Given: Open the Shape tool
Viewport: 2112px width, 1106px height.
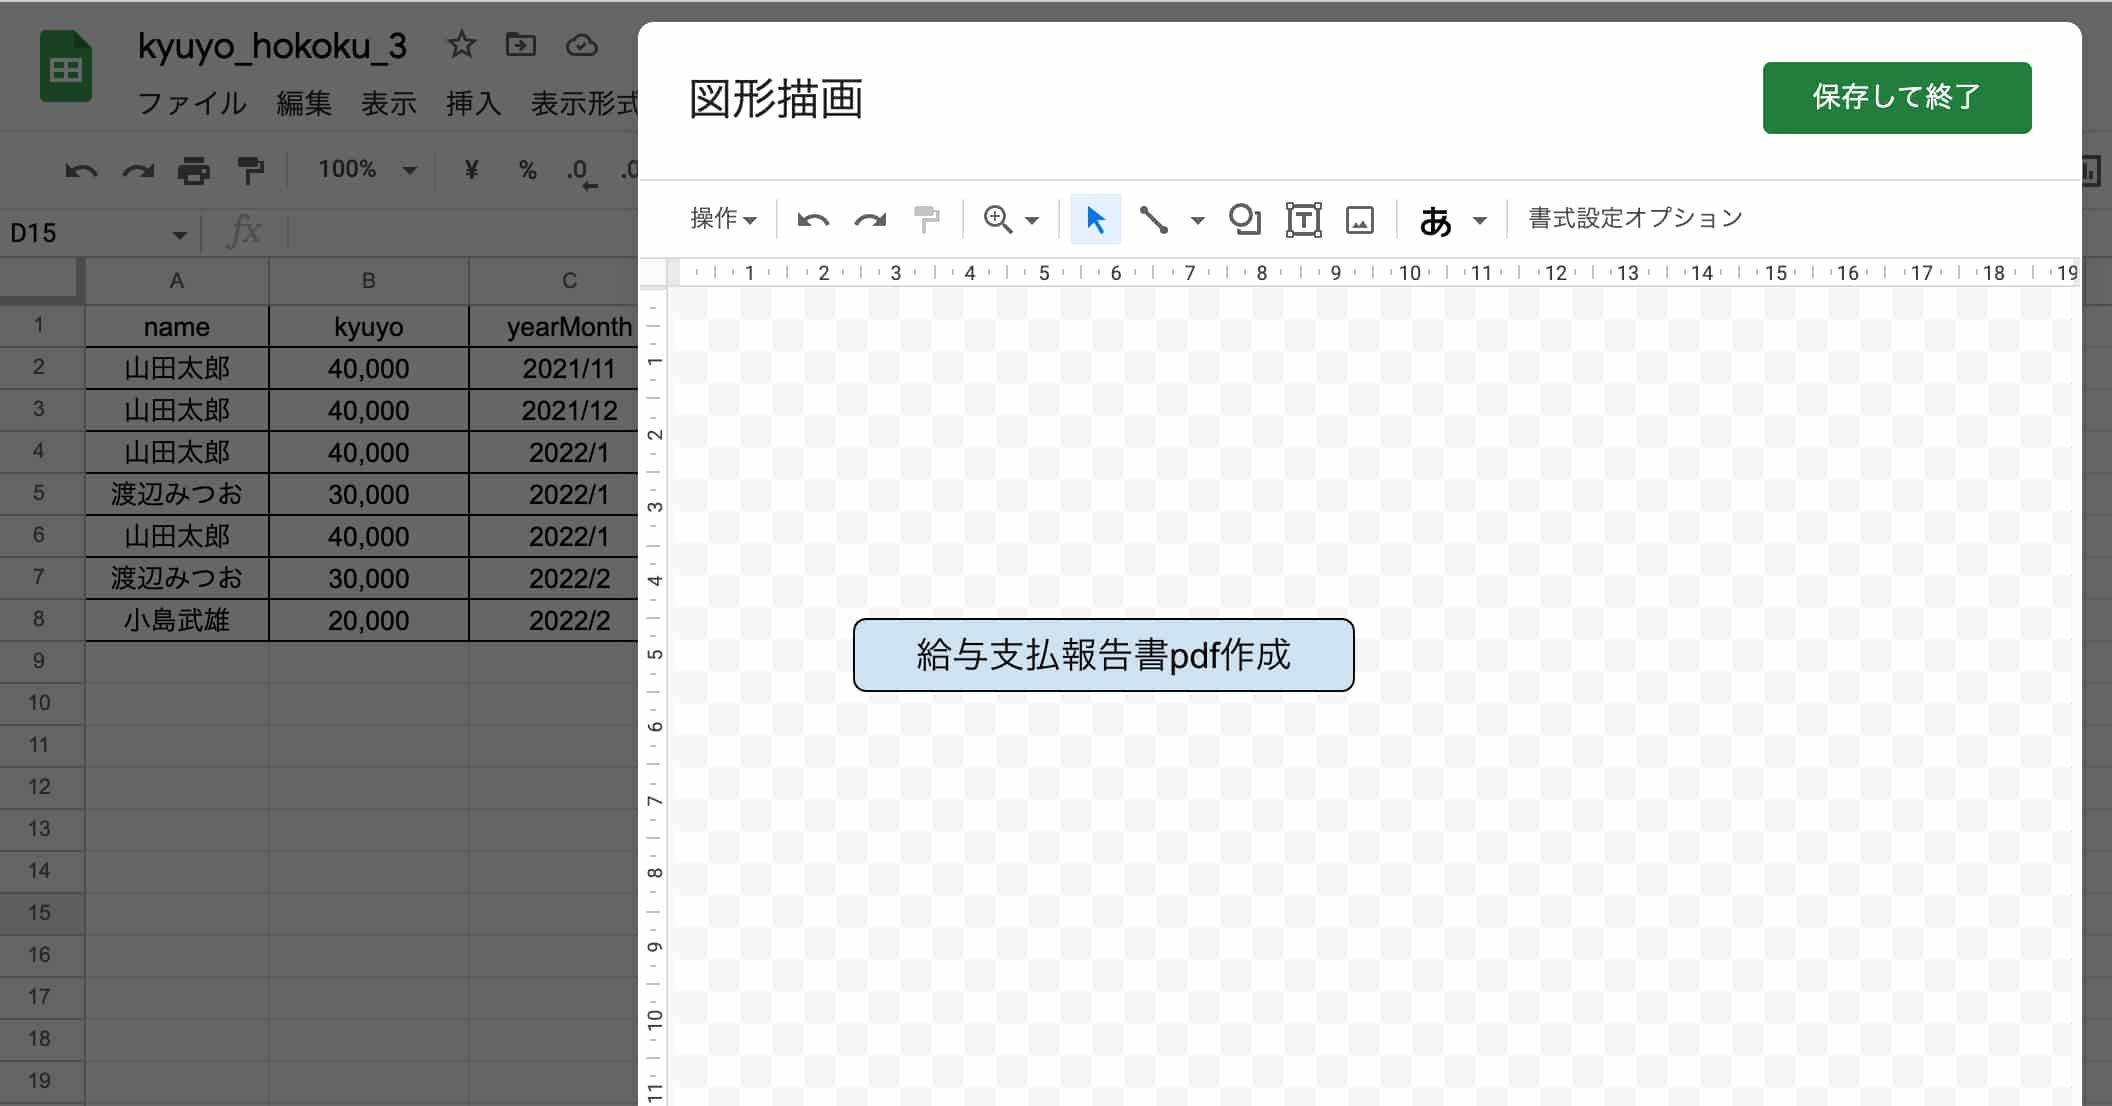Looking at the screenshot, I should click(1245, 219).
